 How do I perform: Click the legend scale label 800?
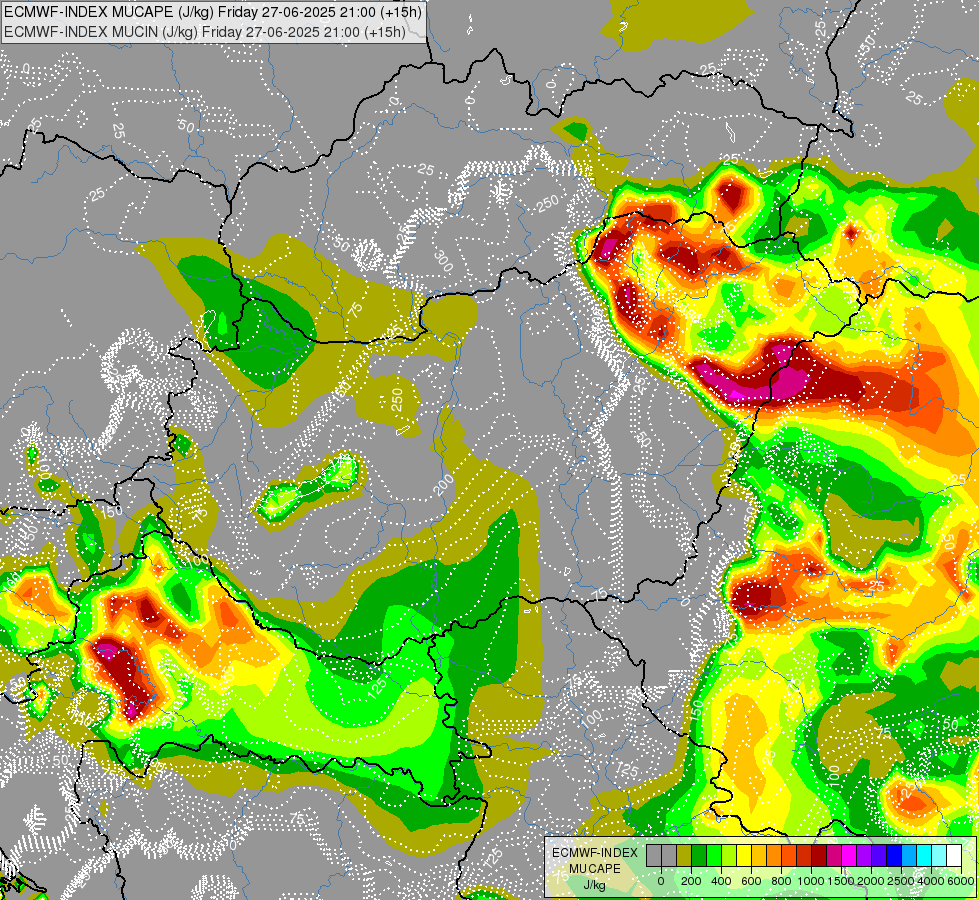(x=781, y=881)
